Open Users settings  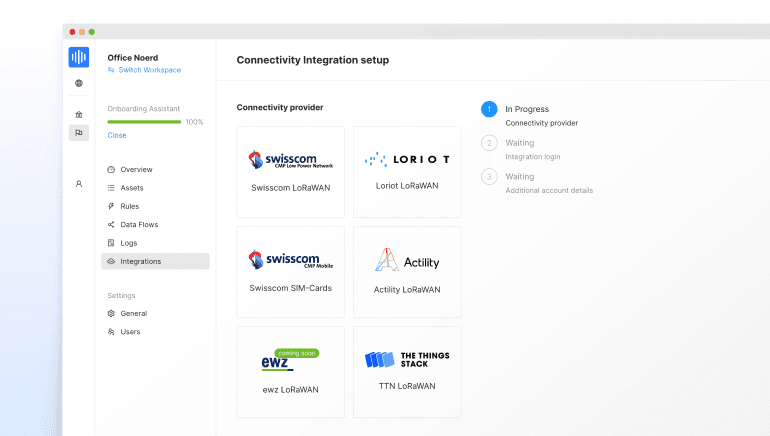pos(155,331)
